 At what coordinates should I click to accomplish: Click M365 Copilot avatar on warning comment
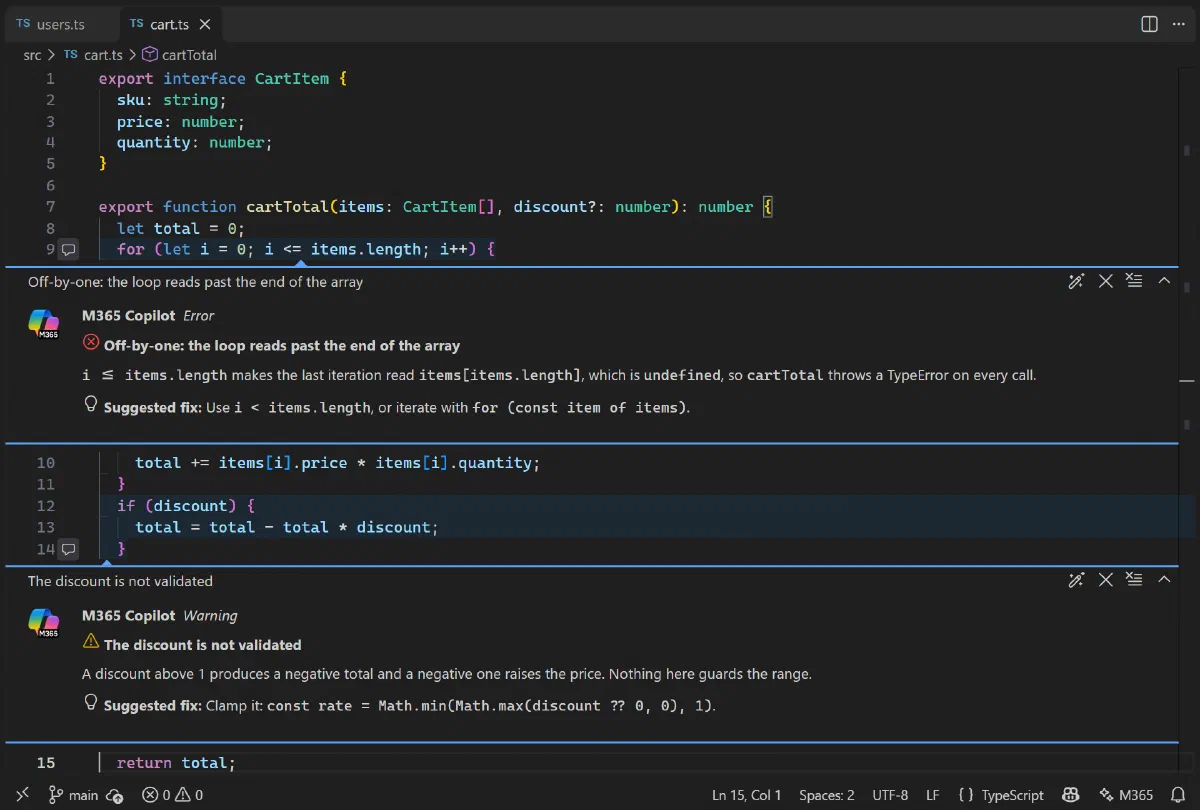coord(43,623)
